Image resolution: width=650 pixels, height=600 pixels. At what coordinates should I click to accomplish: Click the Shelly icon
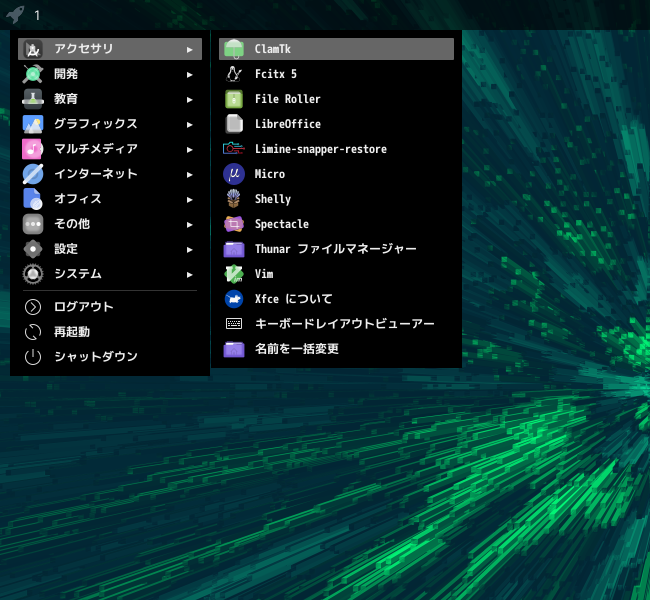(234, 199)
